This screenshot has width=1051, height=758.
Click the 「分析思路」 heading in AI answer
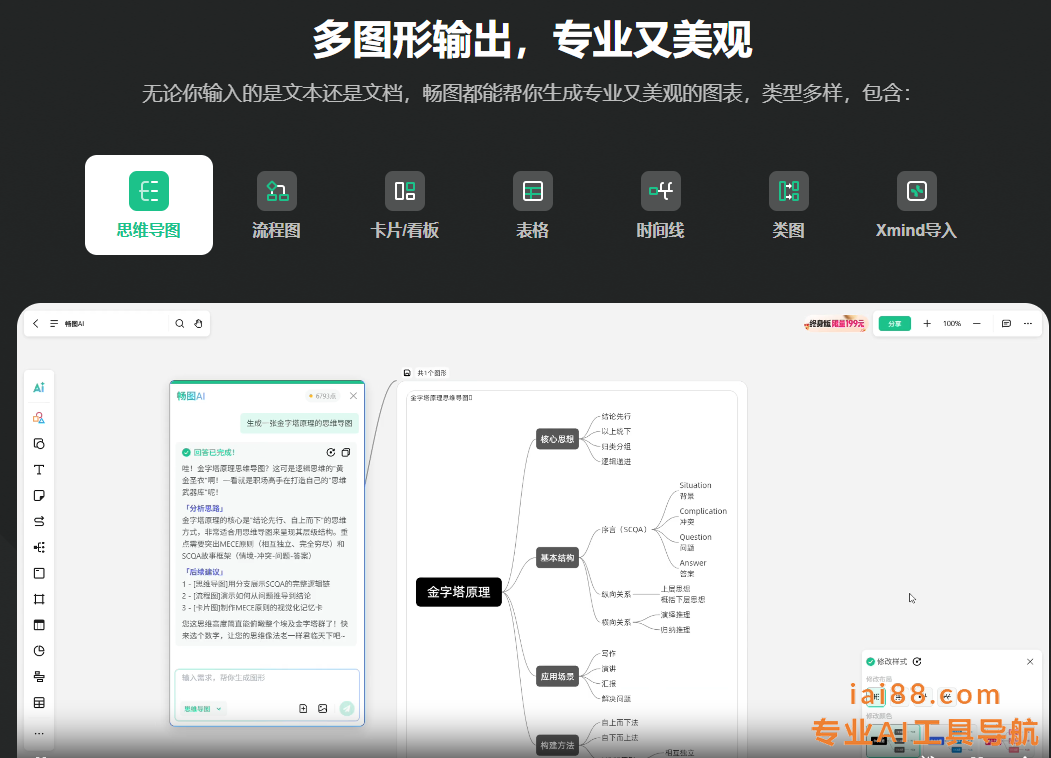click(x=204, y=509)
